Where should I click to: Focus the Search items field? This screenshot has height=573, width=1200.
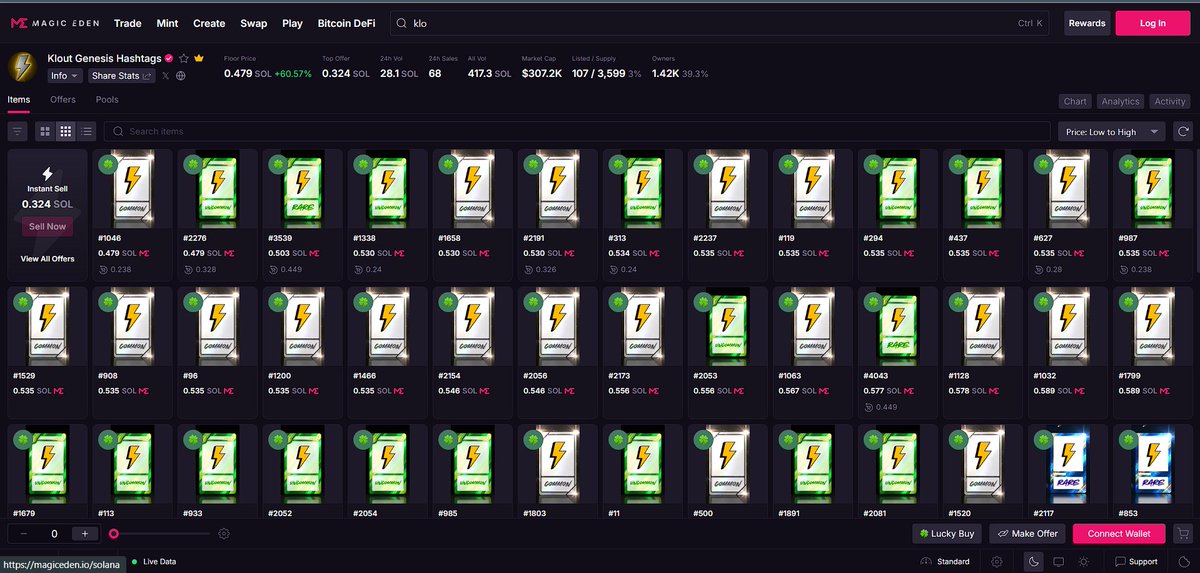tap(577, 131)
